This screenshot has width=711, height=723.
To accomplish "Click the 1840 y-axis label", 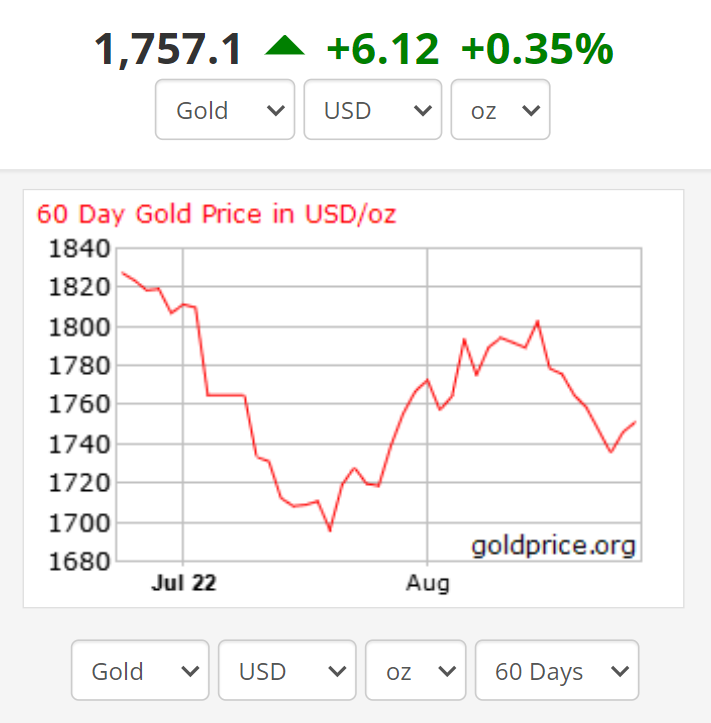I will (x=77, y=249).
